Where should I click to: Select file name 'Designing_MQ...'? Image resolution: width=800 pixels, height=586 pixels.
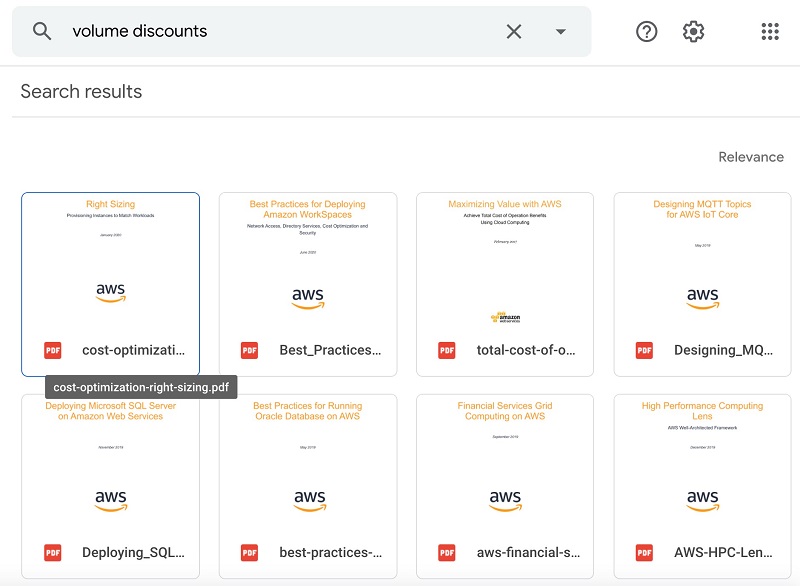pyautogui.click(x=723, y=350)
